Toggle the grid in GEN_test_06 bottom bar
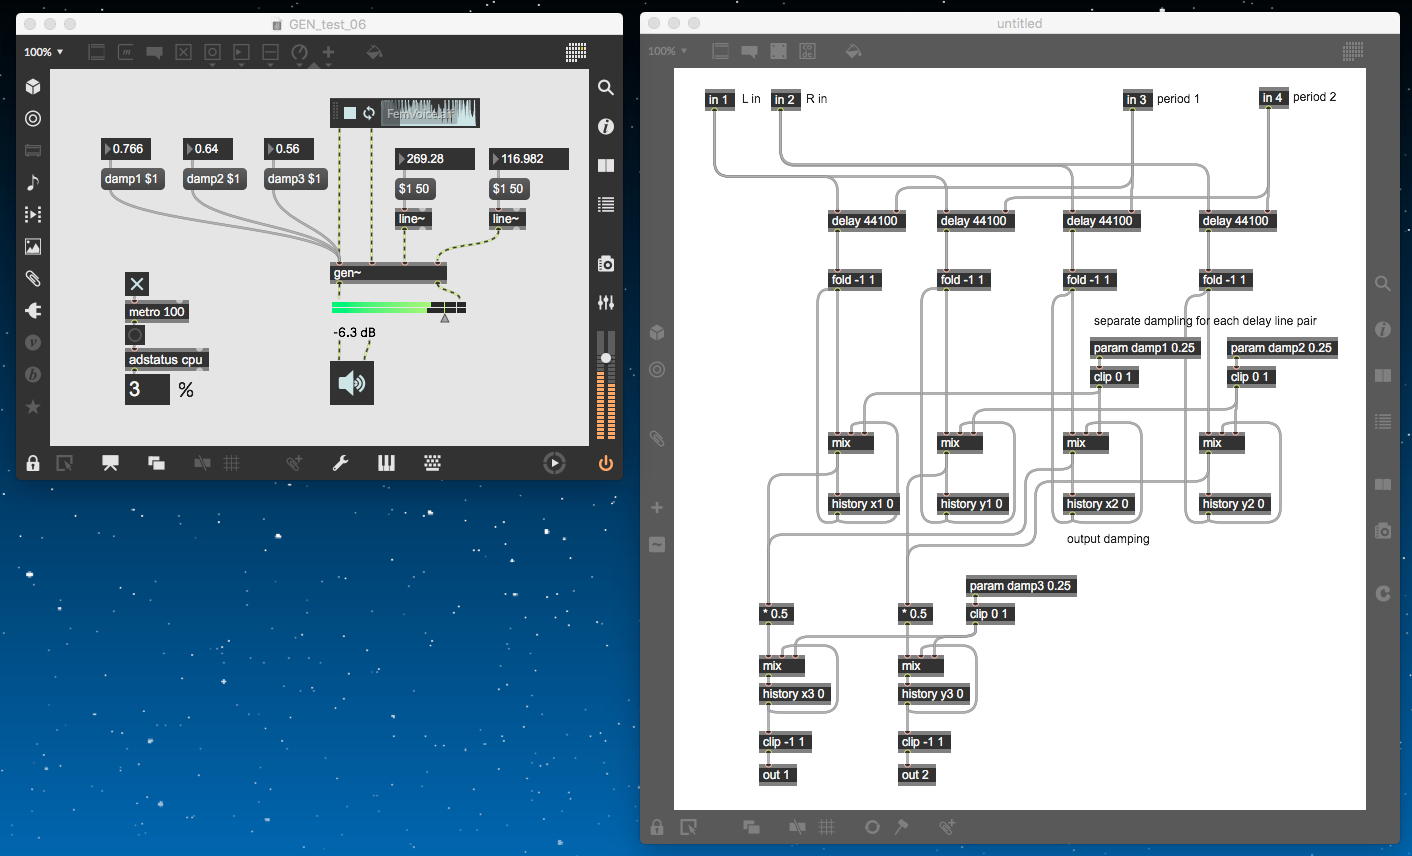Screen dimensions: 1412x856 232,463
